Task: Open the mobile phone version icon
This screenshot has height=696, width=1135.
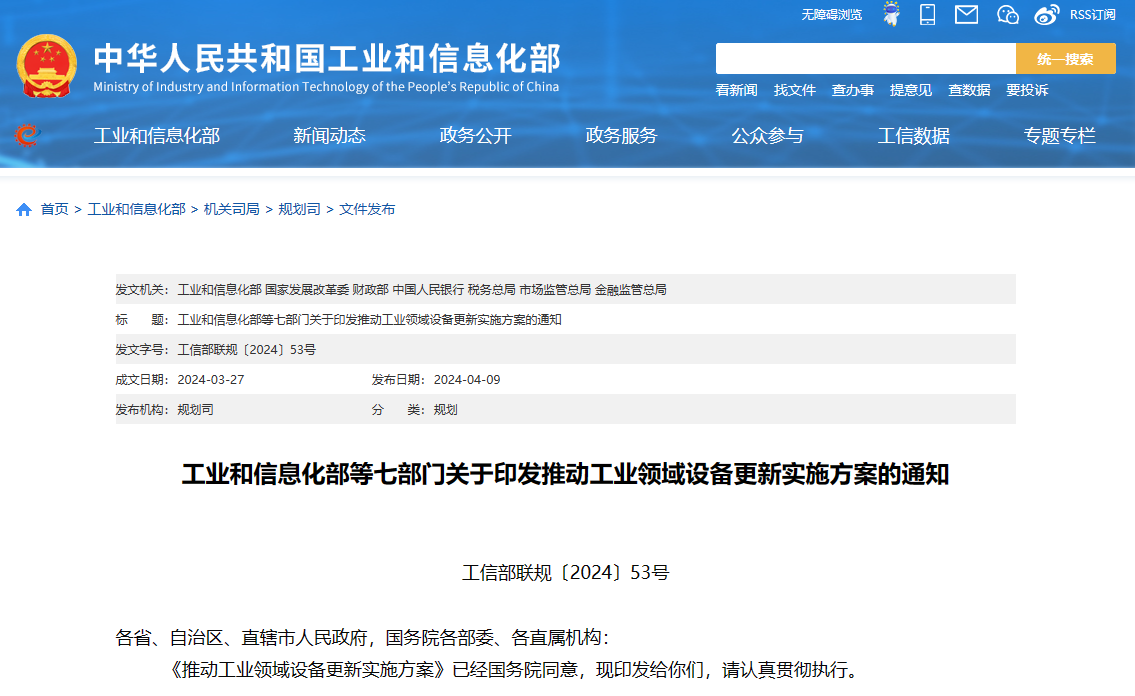Action: (928, 14)
